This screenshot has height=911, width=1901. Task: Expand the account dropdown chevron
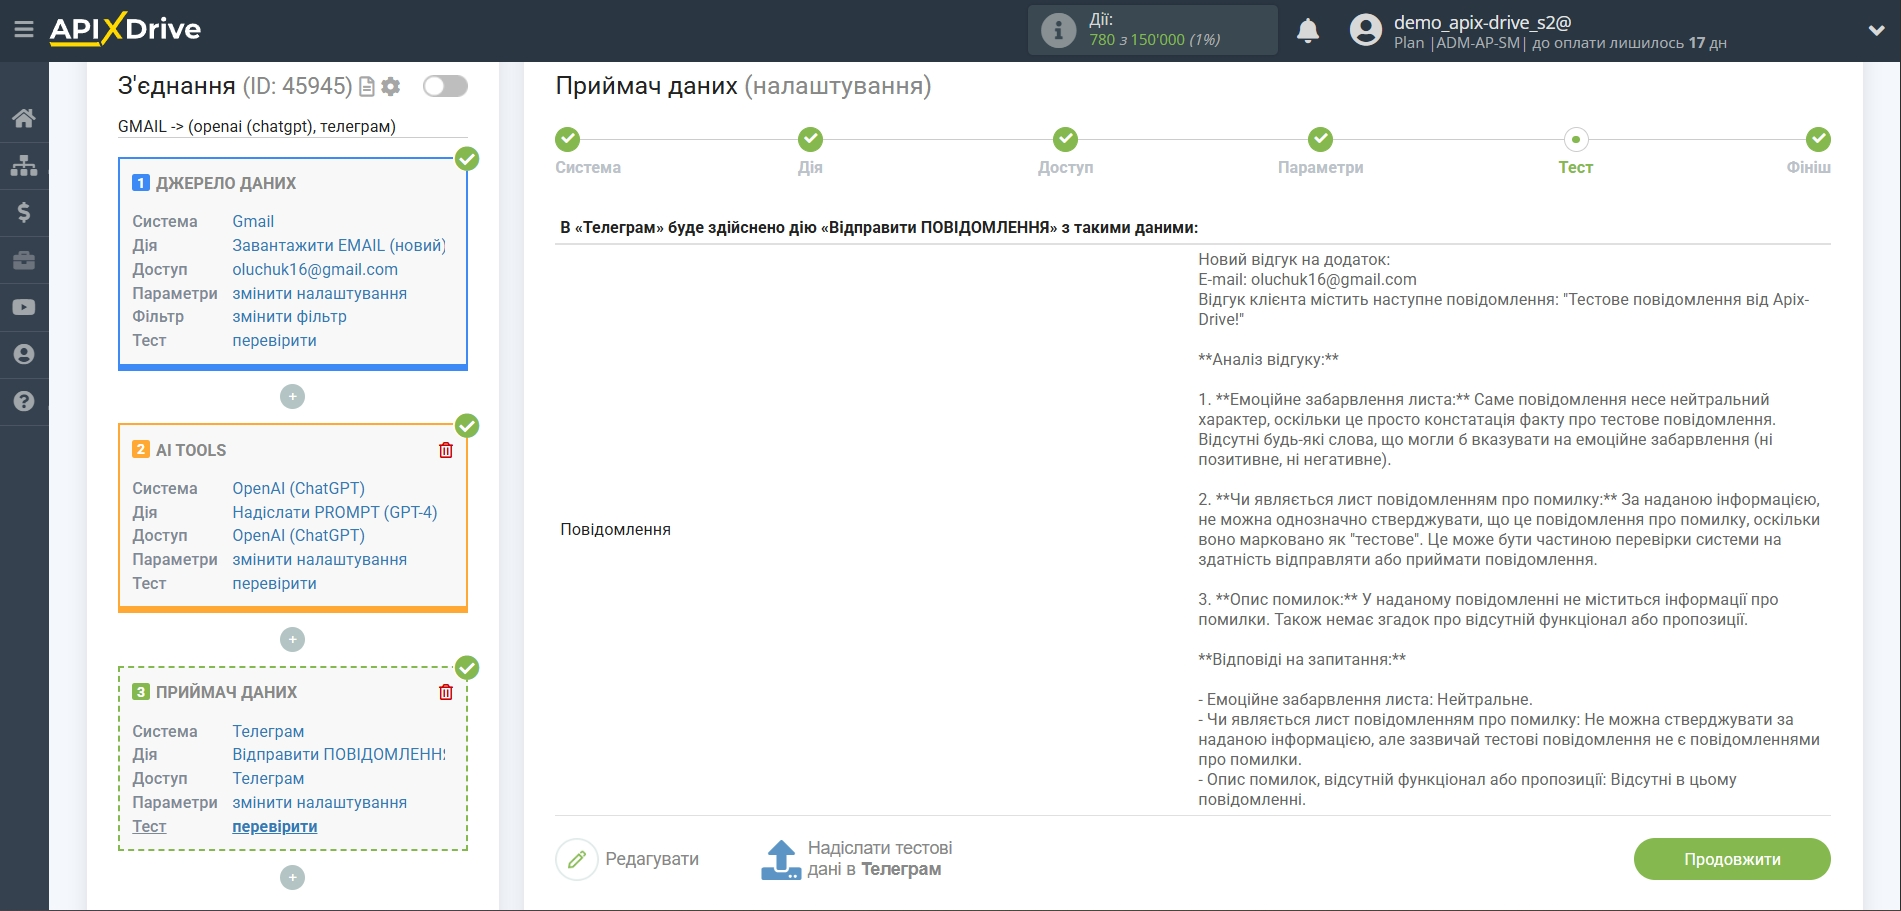(x=1876, y=31)
